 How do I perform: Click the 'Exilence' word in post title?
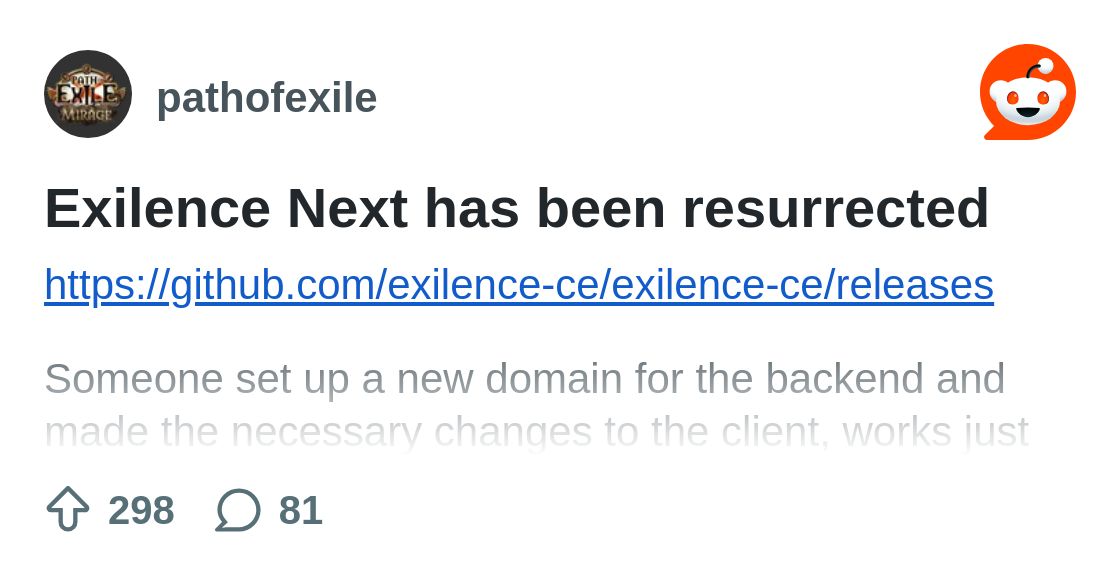pos(158,208)
